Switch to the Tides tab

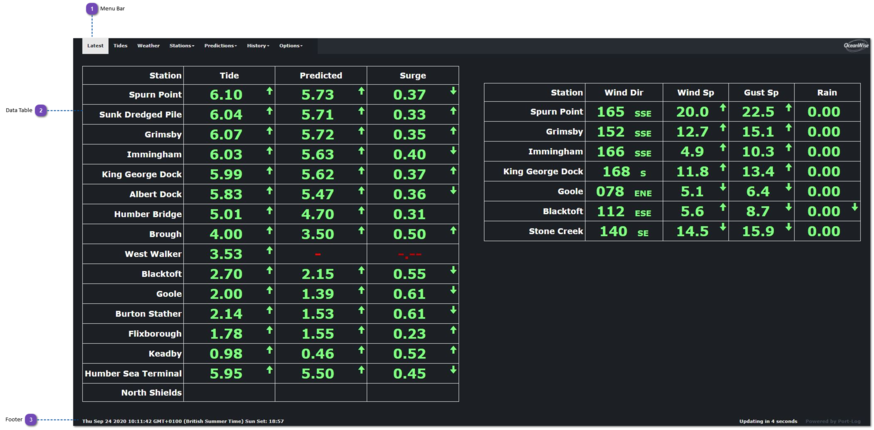[120, 46]
